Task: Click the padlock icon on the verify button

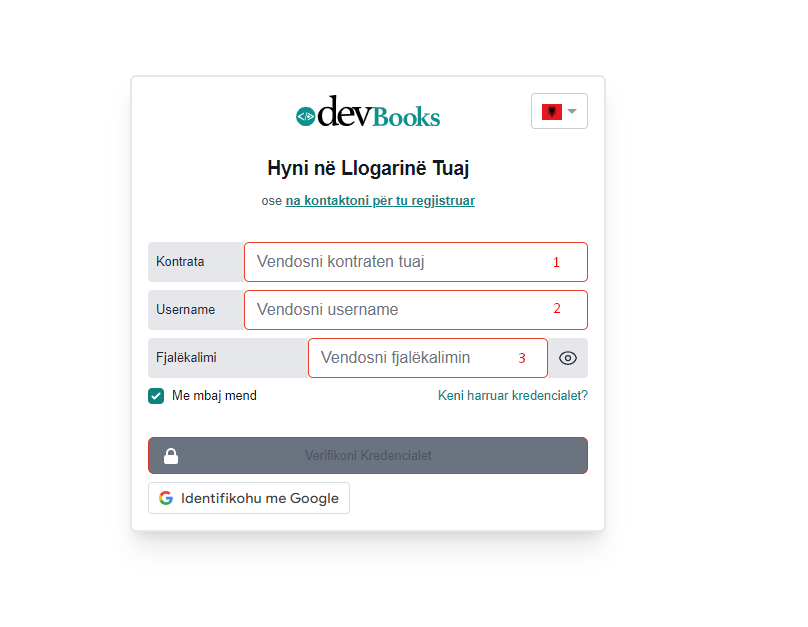Action: [171, 456]
